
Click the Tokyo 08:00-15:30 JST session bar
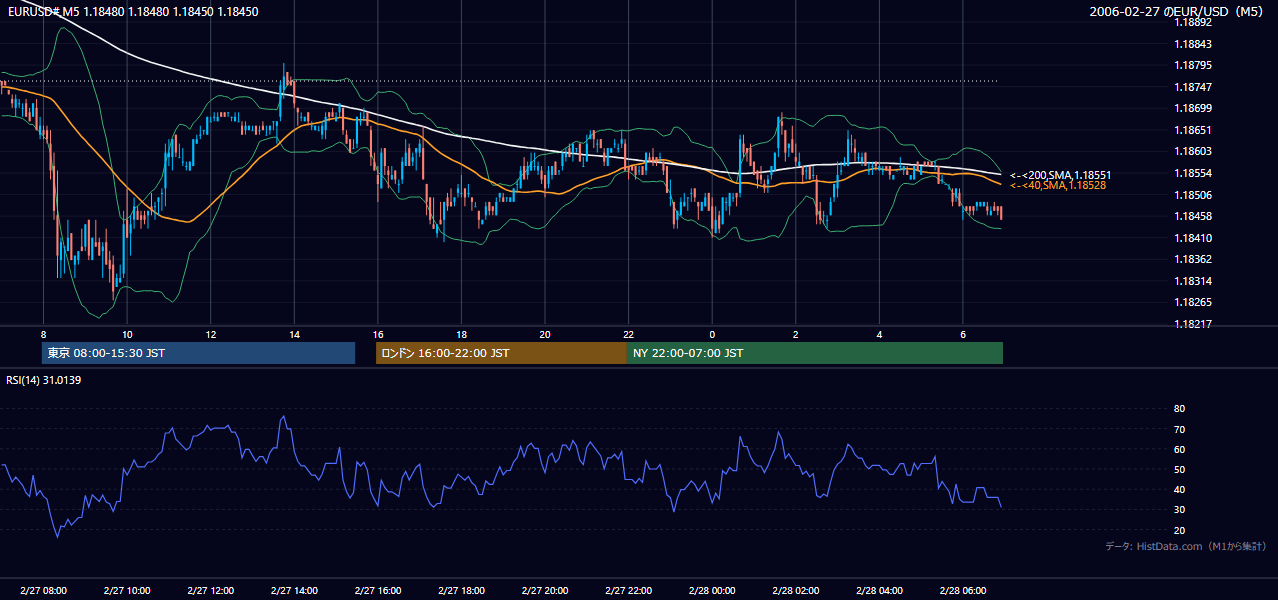198,353
